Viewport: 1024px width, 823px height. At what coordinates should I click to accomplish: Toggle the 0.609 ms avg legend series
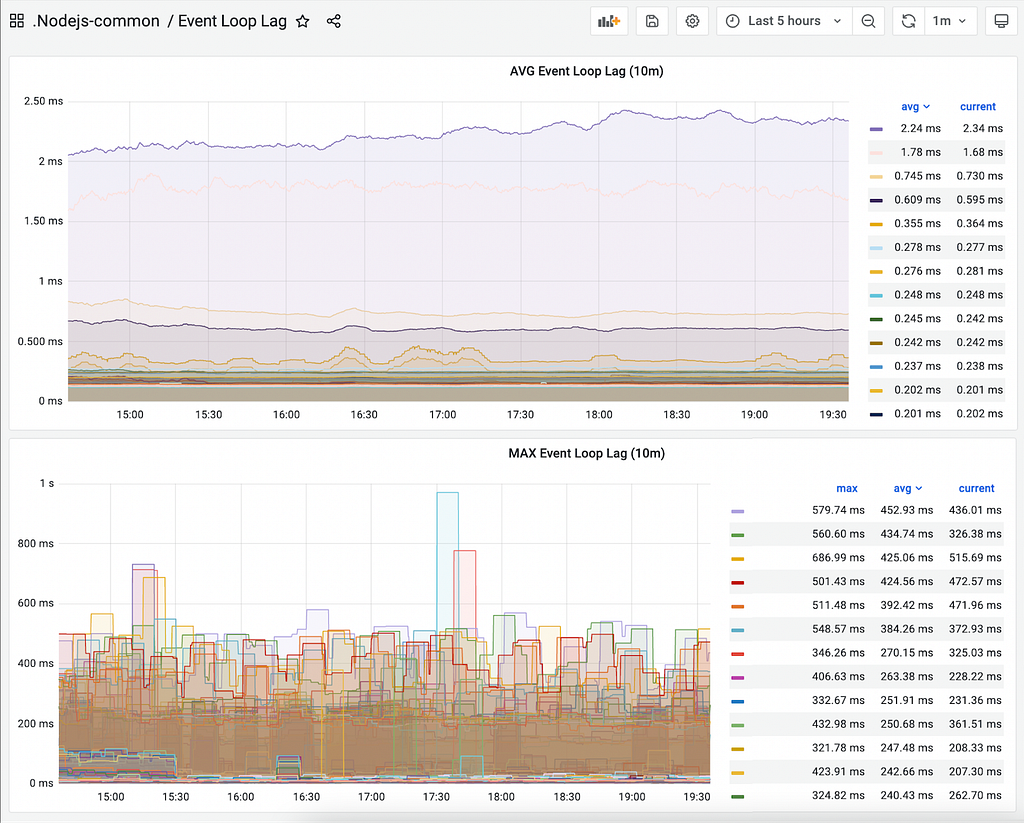[x=936, y=200]
